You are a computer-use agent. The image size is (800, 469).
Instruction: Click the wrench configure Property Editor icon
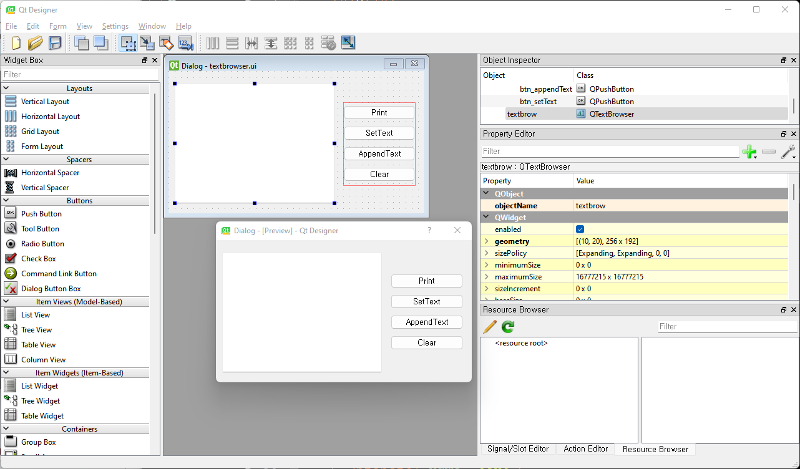[788, 152]
